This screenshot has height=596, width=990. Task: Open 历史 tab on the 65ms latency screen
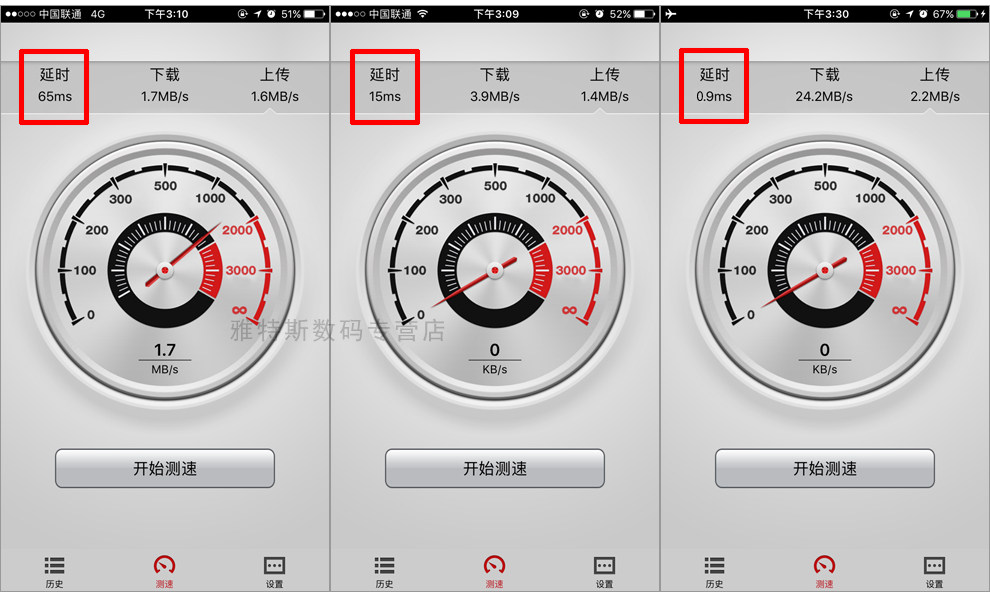click(x=54, y=572)
